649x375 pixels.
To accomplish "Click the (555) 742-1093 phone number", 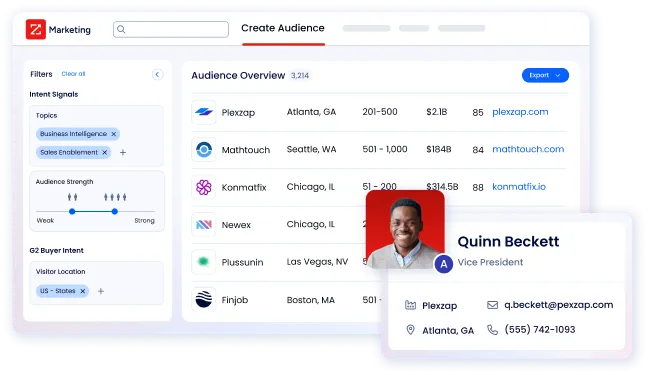I will click(540, 330).
